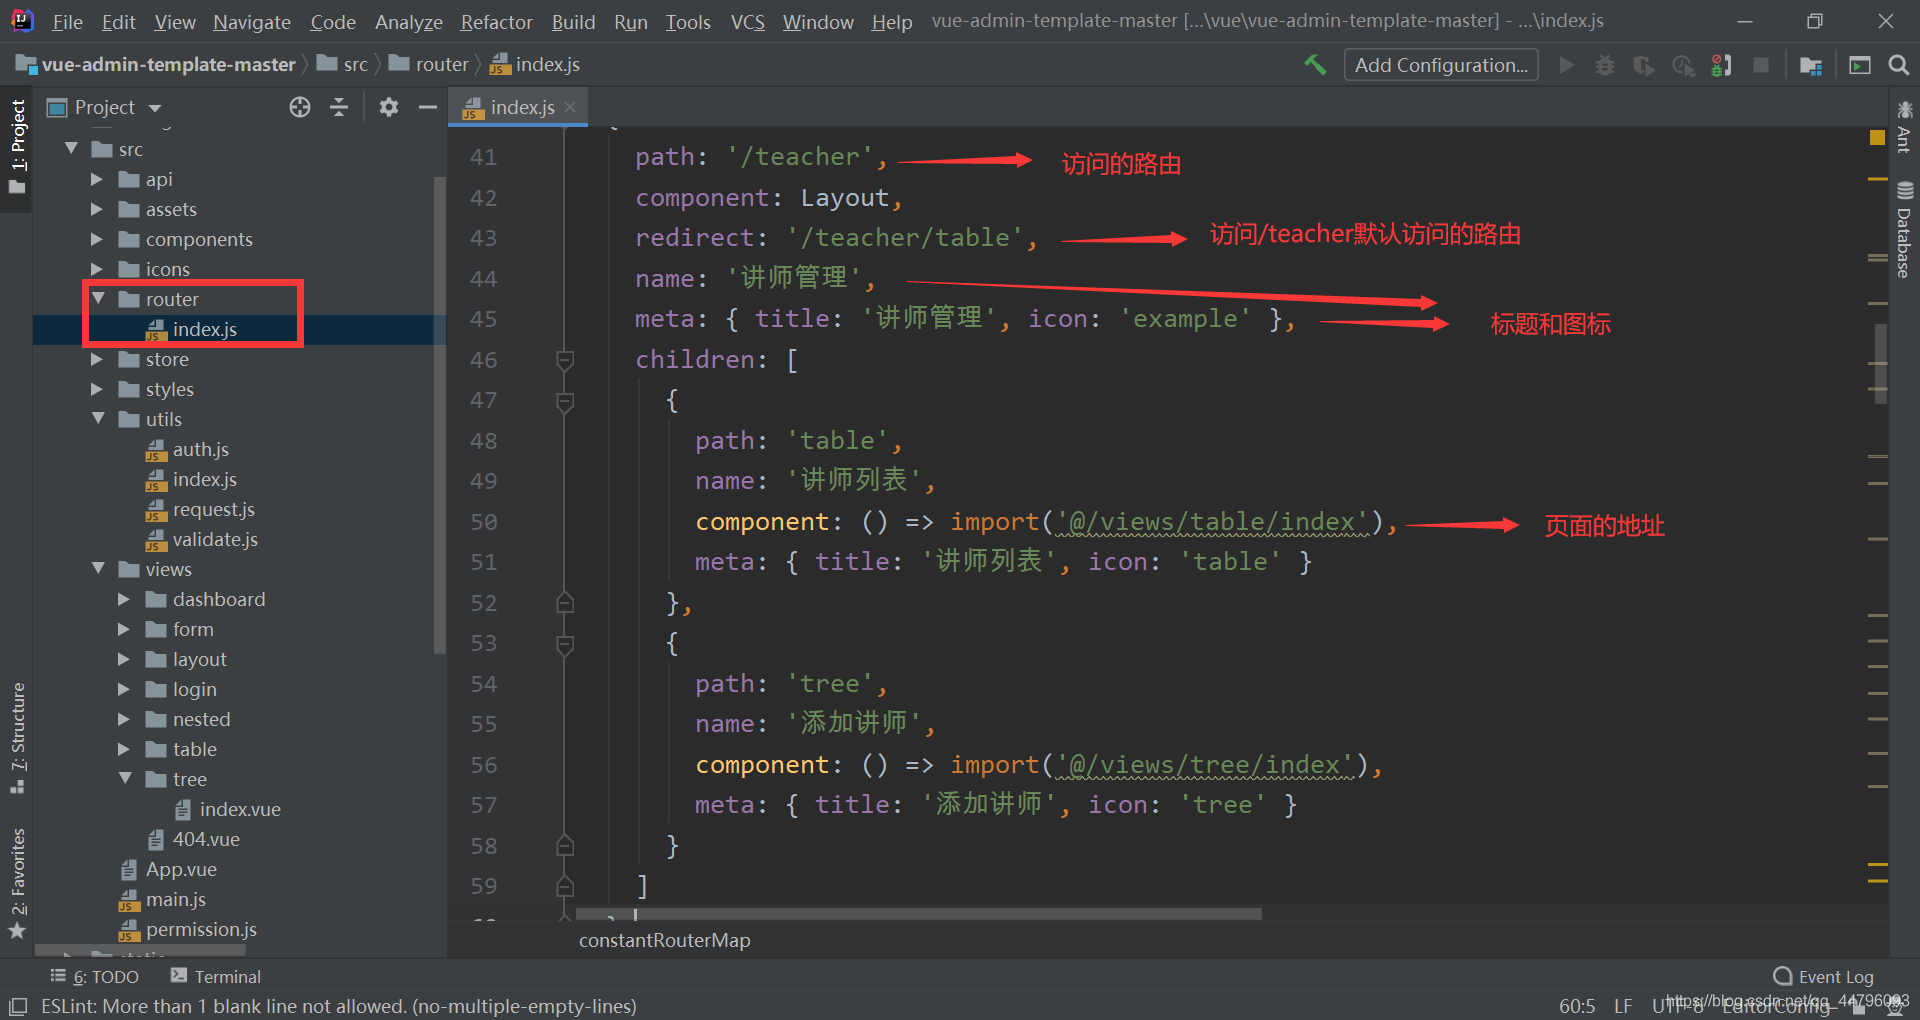Click the fold marker on line 53
This screenshot has height=1020, width=1920.
click(x=565, y=644)
